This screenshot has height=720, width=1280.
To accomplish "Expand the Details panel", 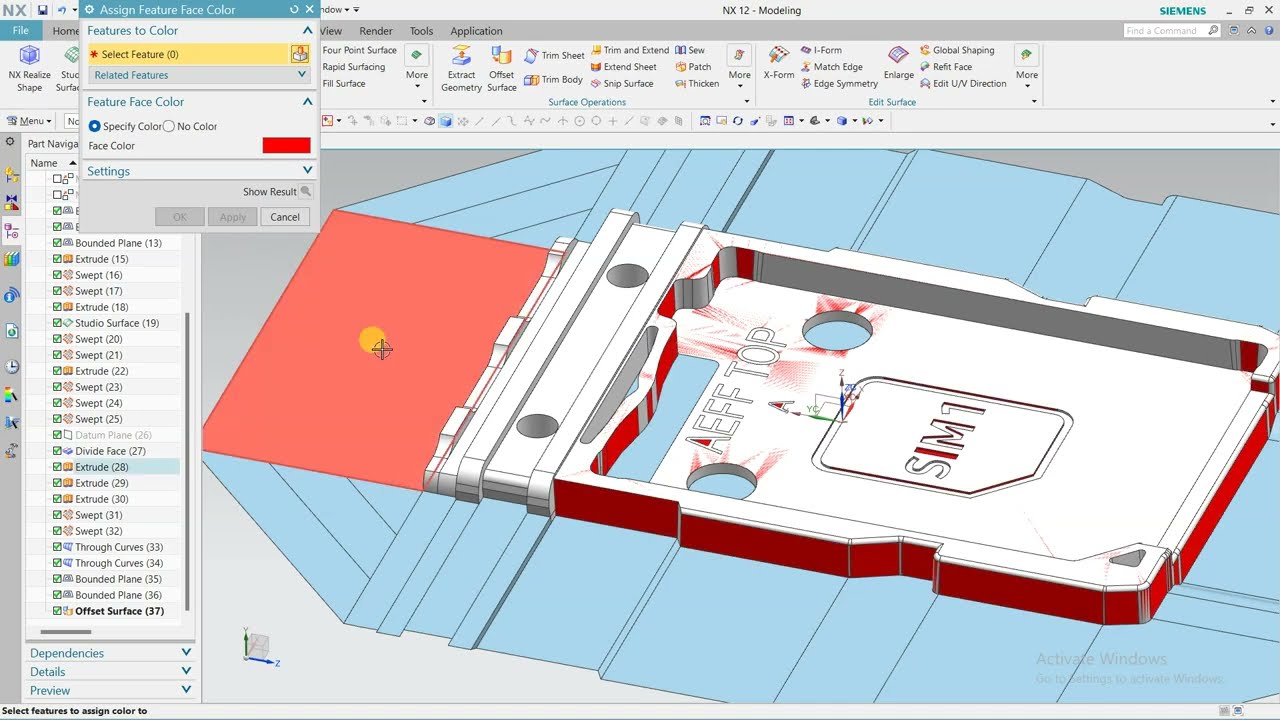I will tap(186, 672).
